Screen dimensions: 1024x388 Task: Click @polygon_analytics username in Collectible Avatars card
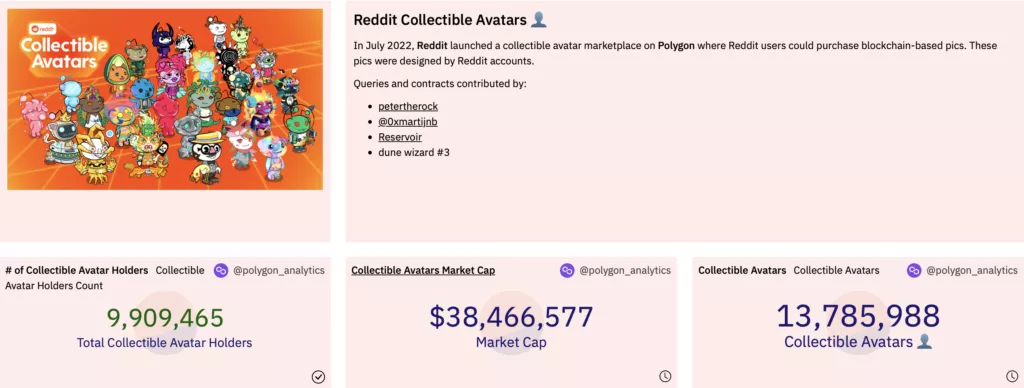click(972, 270)
